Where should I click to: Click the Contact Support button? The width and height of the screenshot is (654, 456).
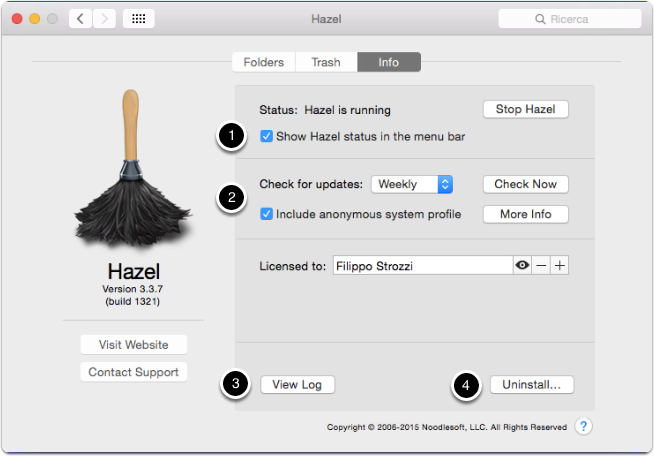point(133,372)
